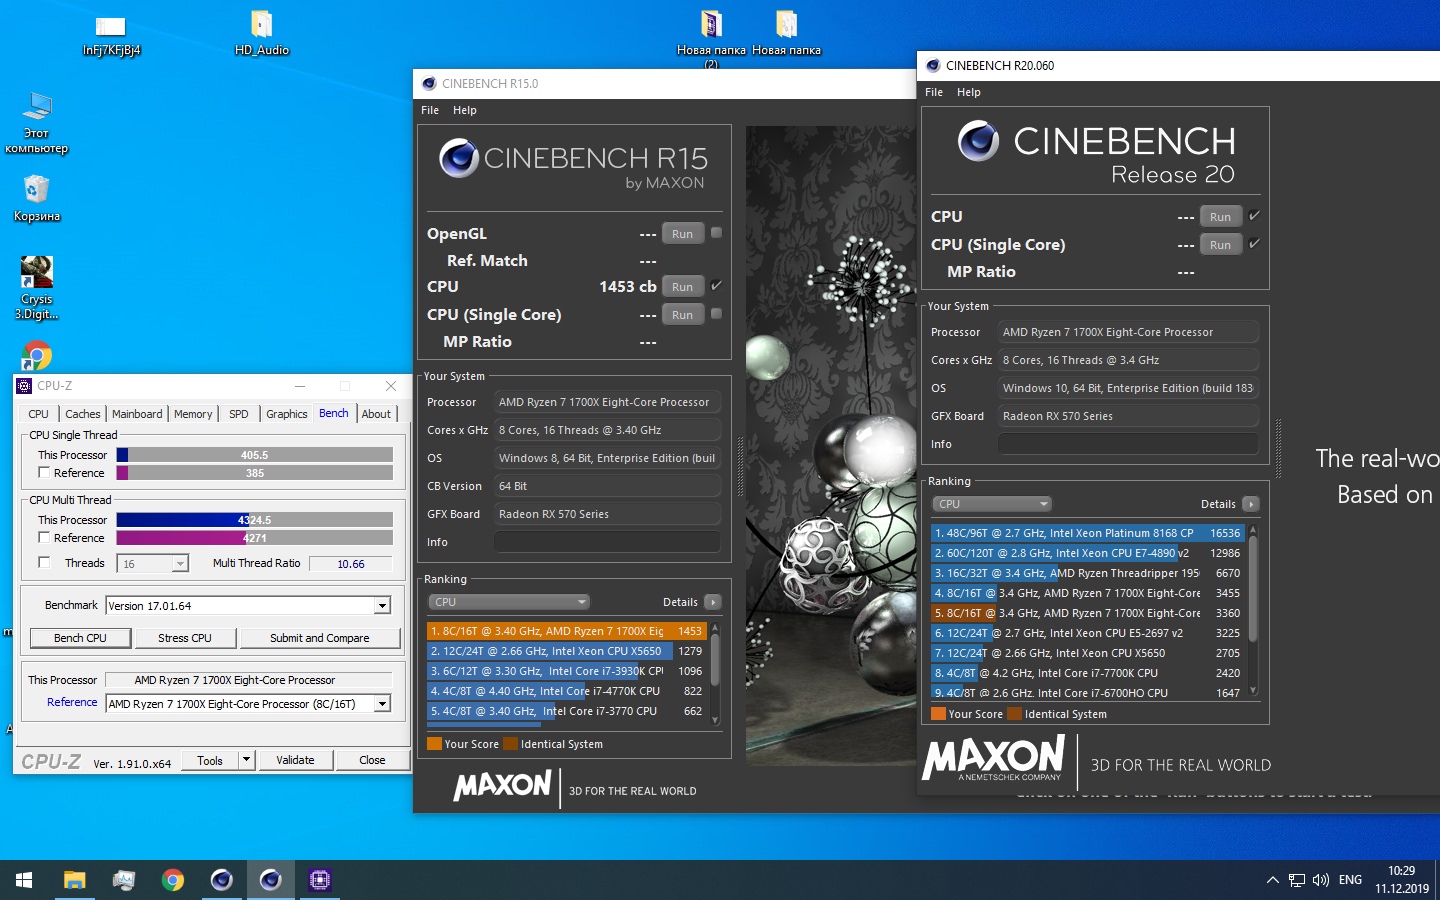Select the Intel Core i7-4770K ranking row
Screen dimensions: 1440x900
click(x=567, y=691)
